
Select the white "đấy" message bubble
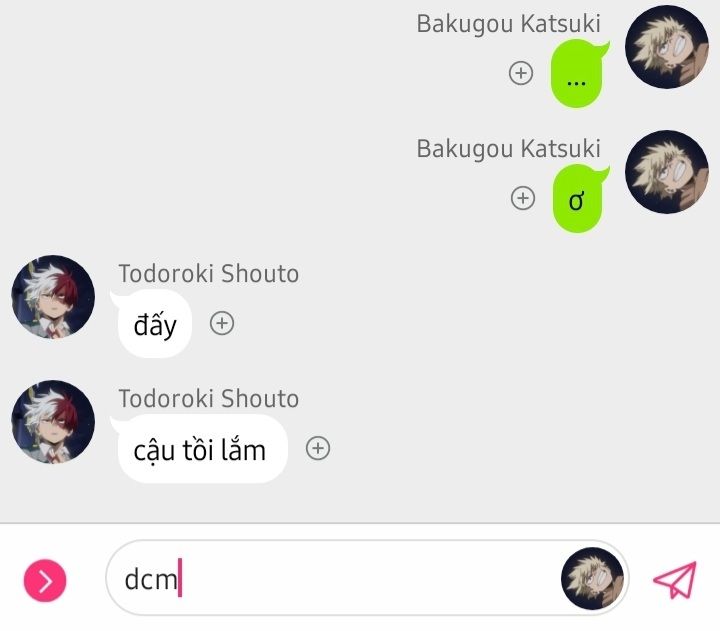click(x=153, y=324)
